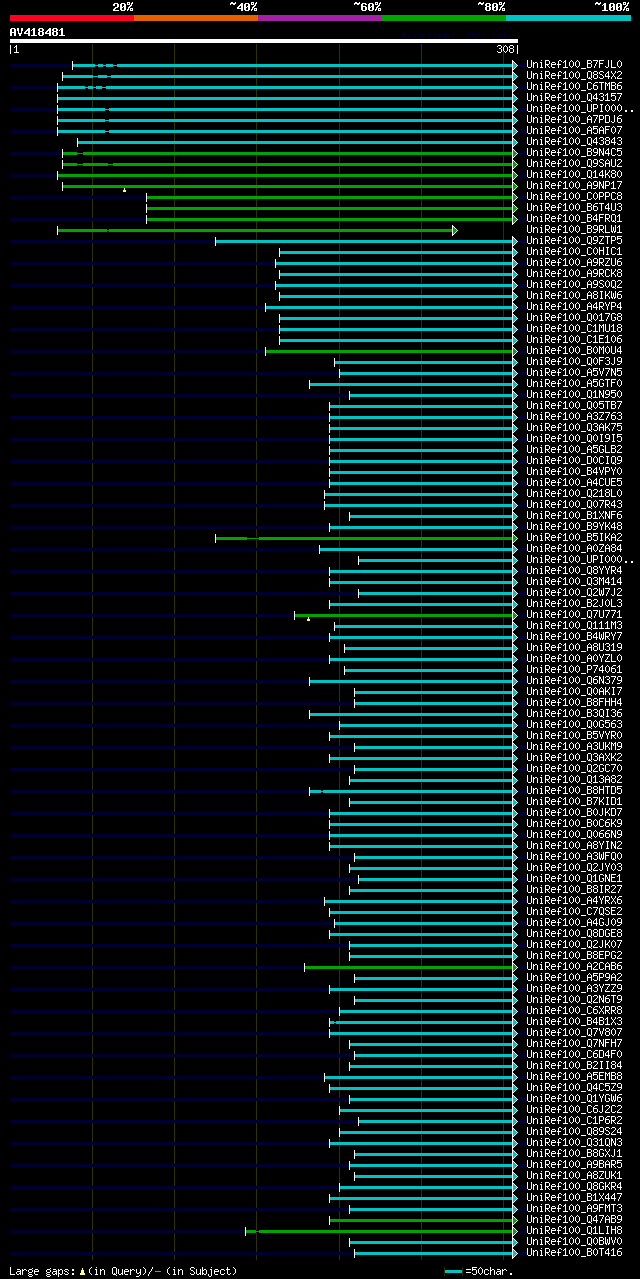640x1279 pixels.
Task: Open hit UniRef100_Q43157
Action: (x=574, y=98)
